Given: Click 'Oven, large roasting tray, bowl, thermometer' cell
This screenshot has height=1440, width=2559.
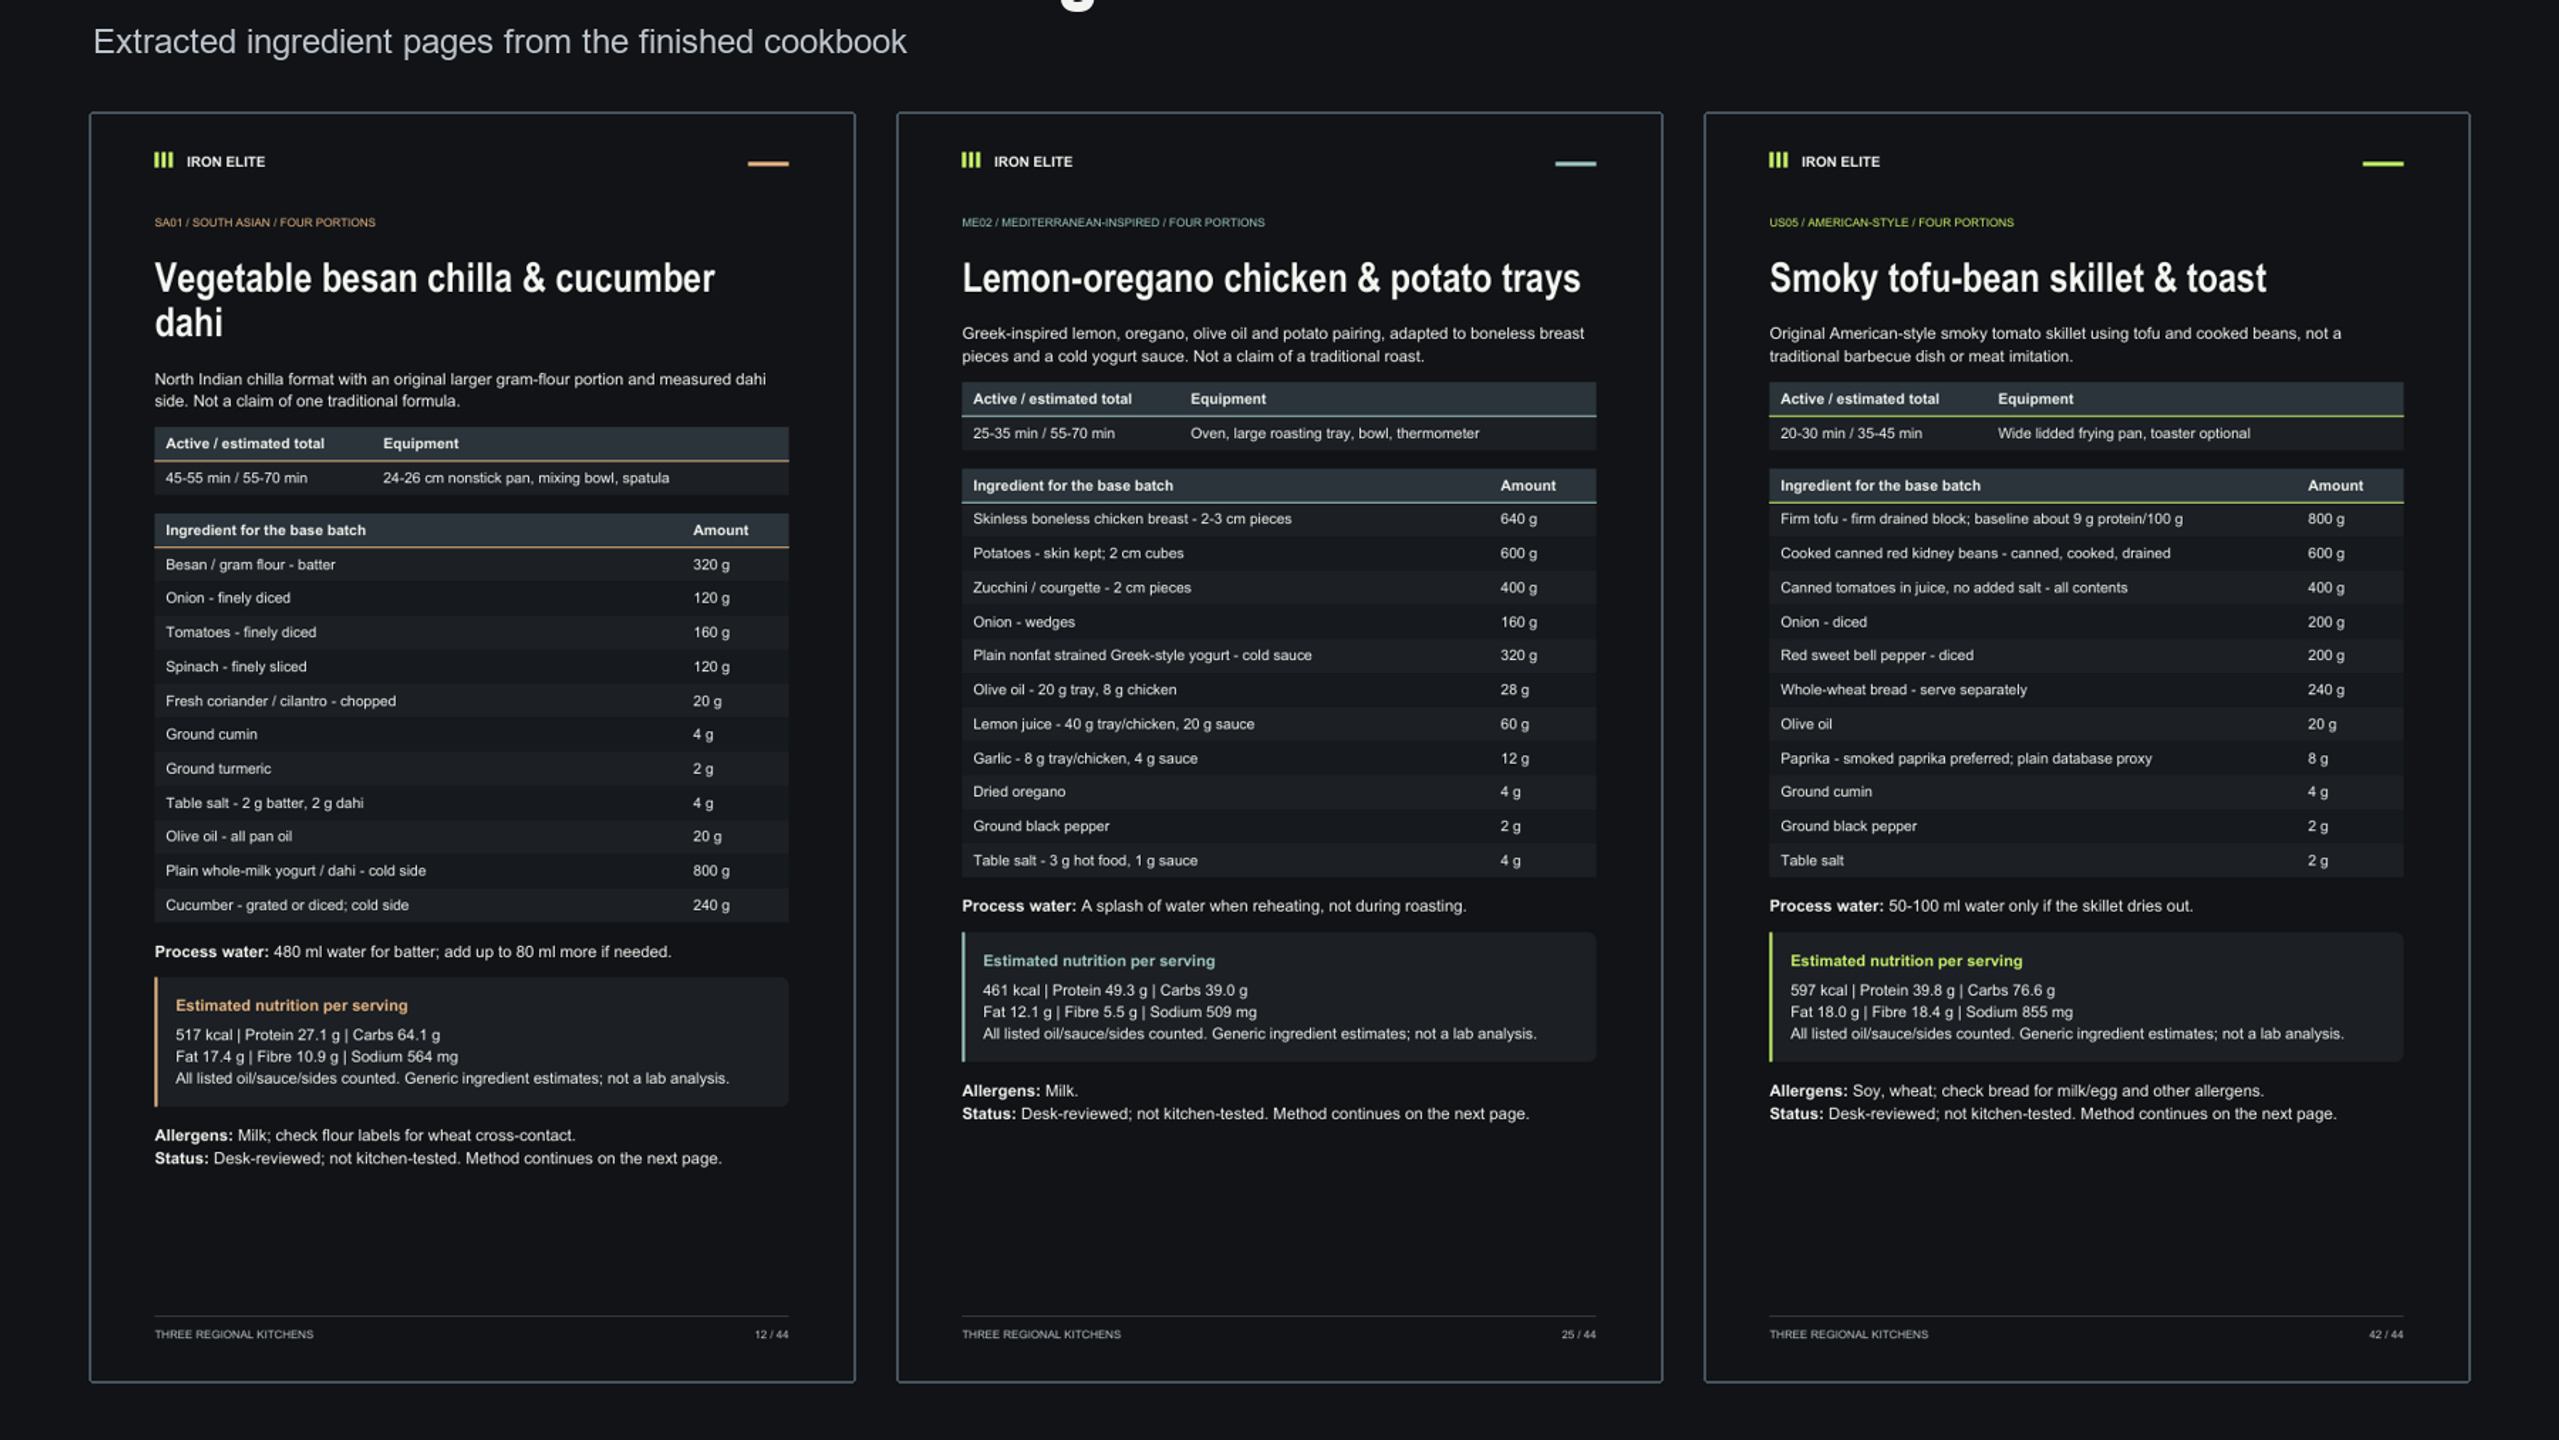Looking at the screenshot, I should coord(1334,433).
